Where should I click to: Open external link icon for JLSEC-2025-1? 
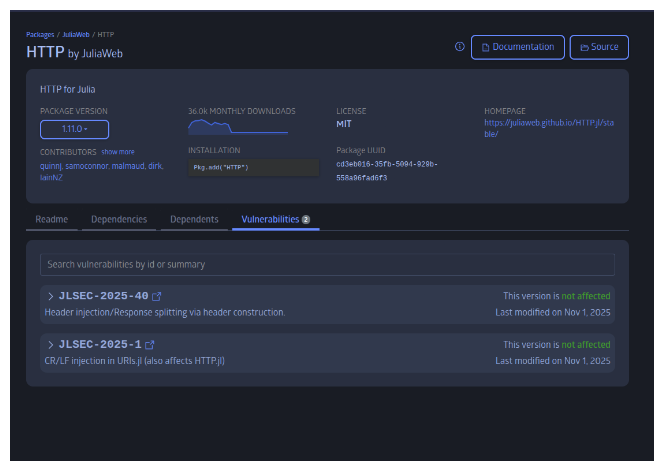click(150, 345)
